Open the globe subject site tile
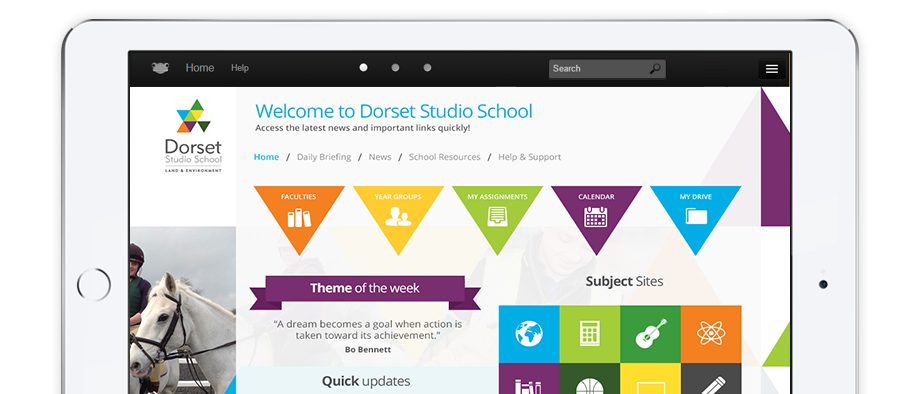 pyautogui.click(x=529, y=334)
